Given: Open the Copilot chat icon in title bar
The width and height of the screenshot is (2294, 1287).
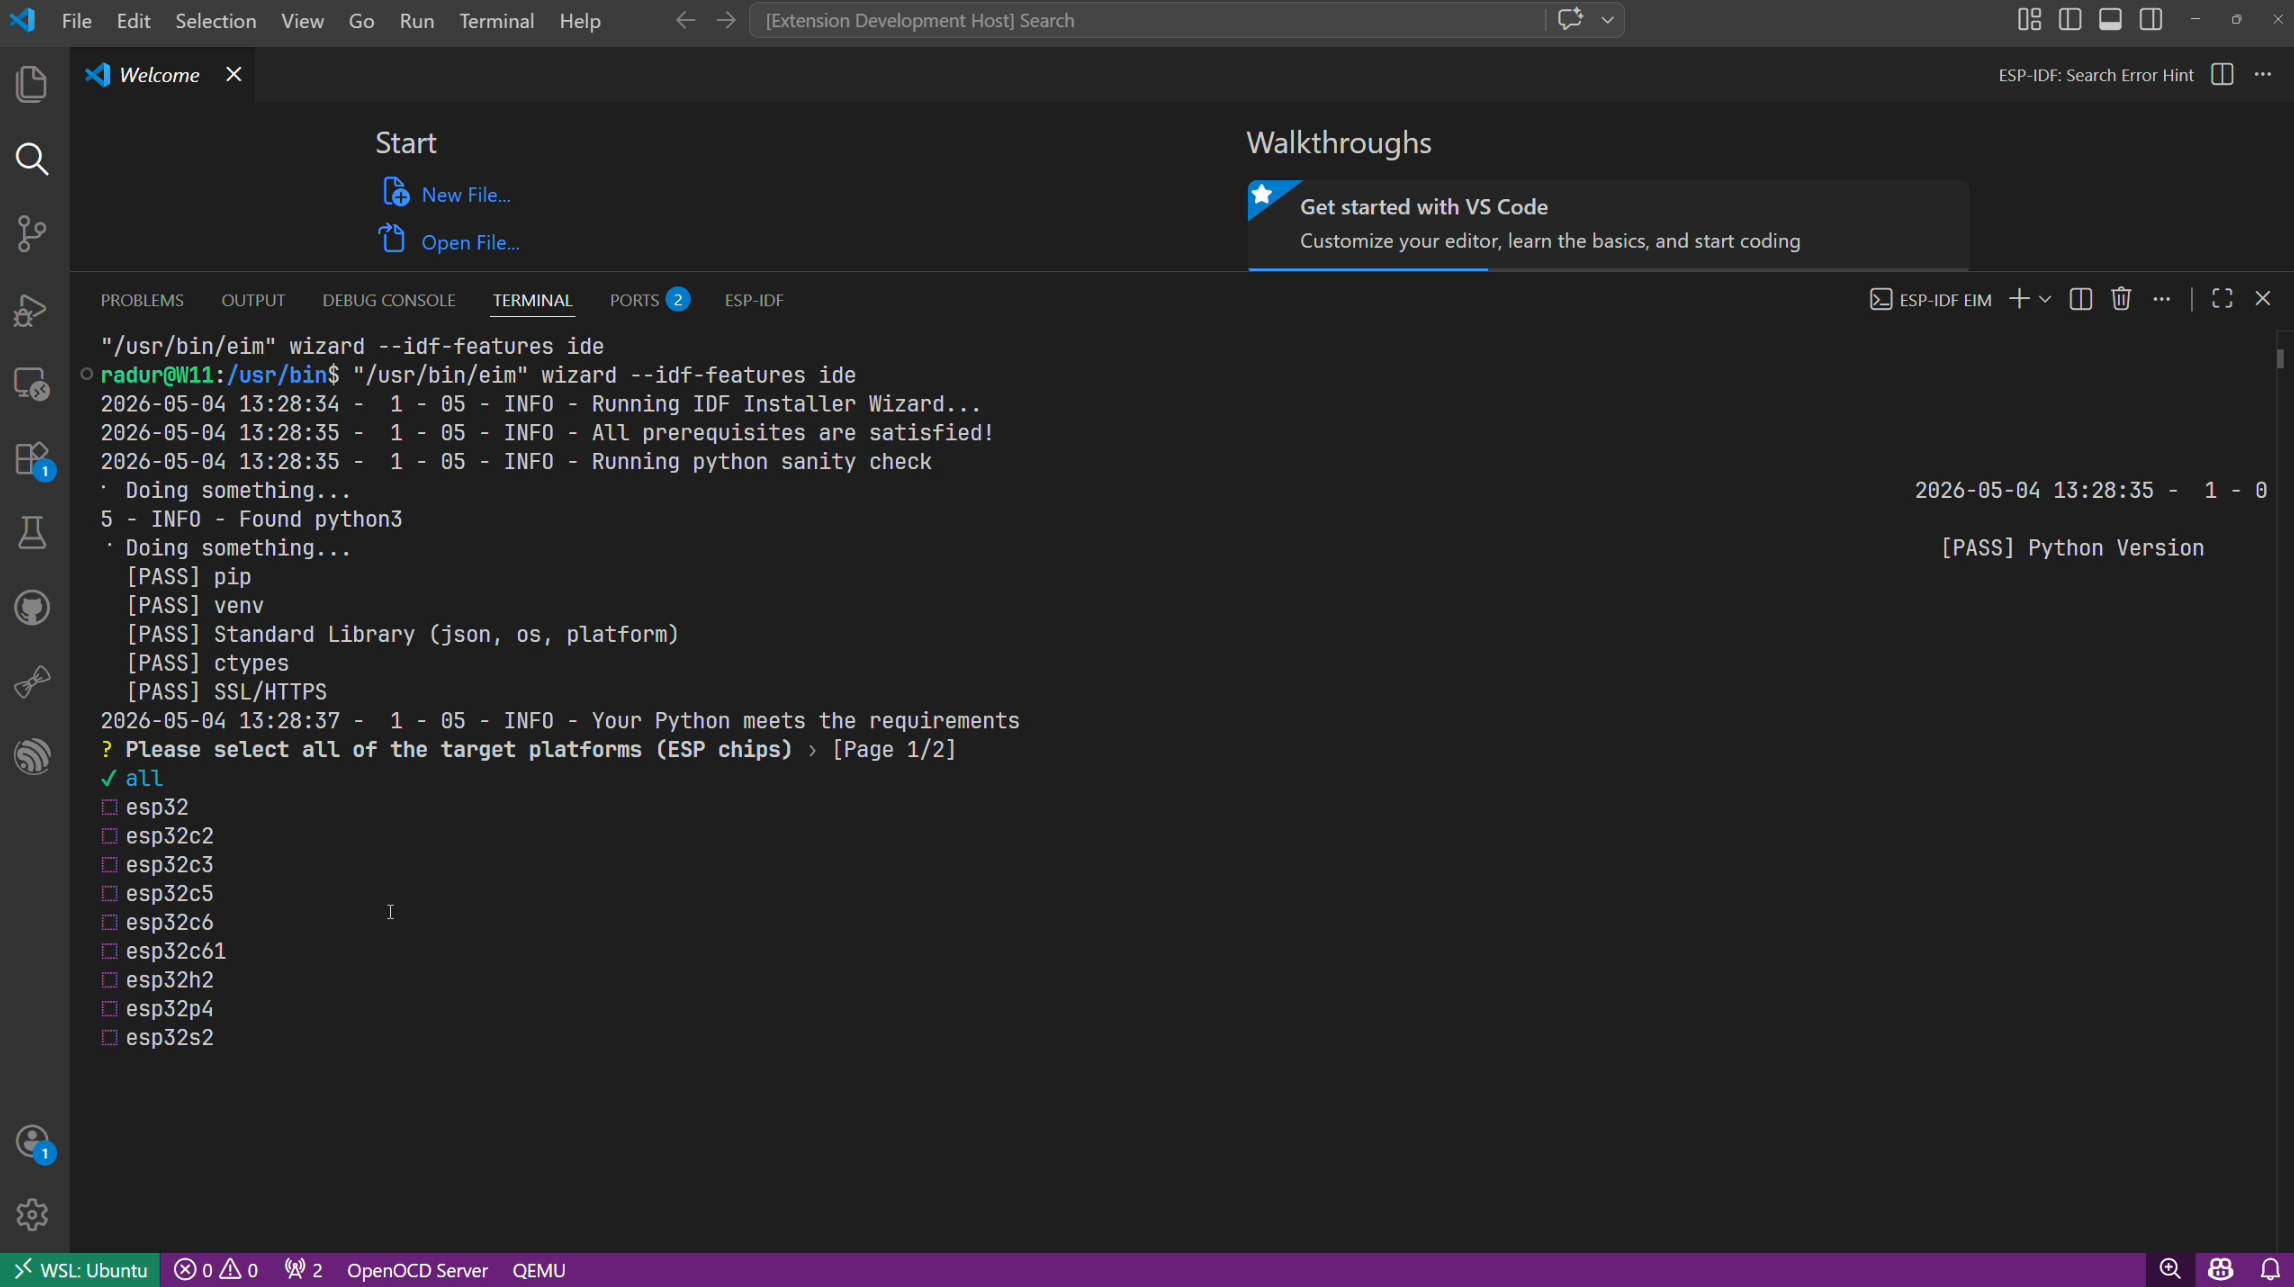Looking at the screenshot, I should click(1570, 20).
